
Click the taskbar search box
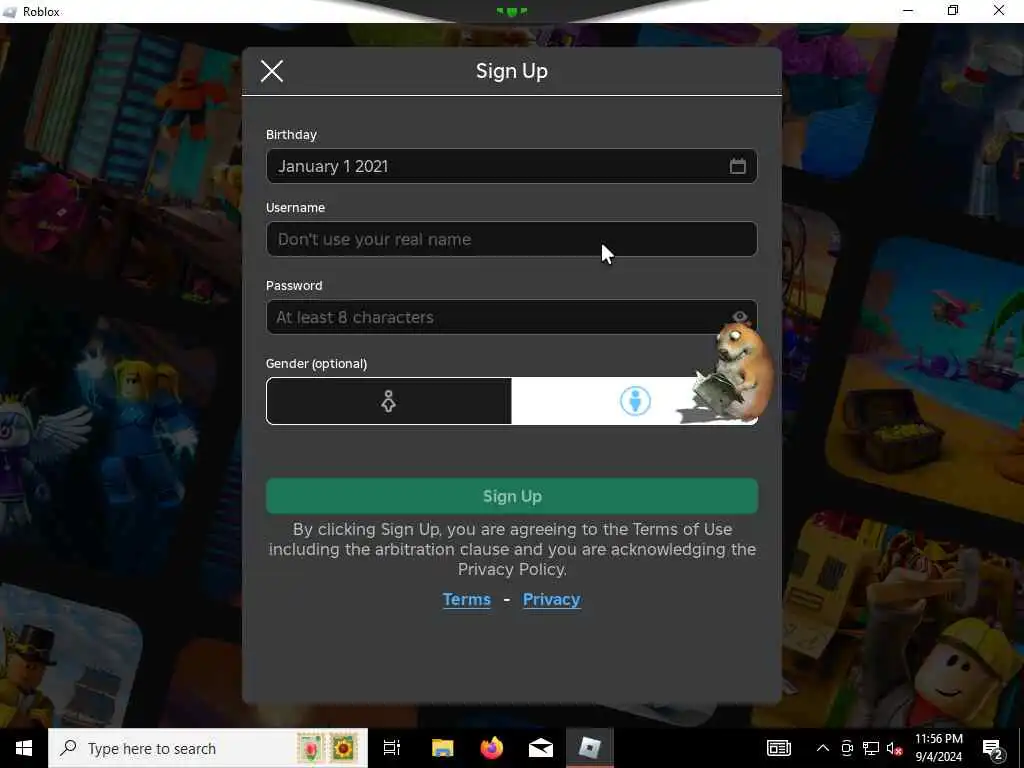coord(208,748)
